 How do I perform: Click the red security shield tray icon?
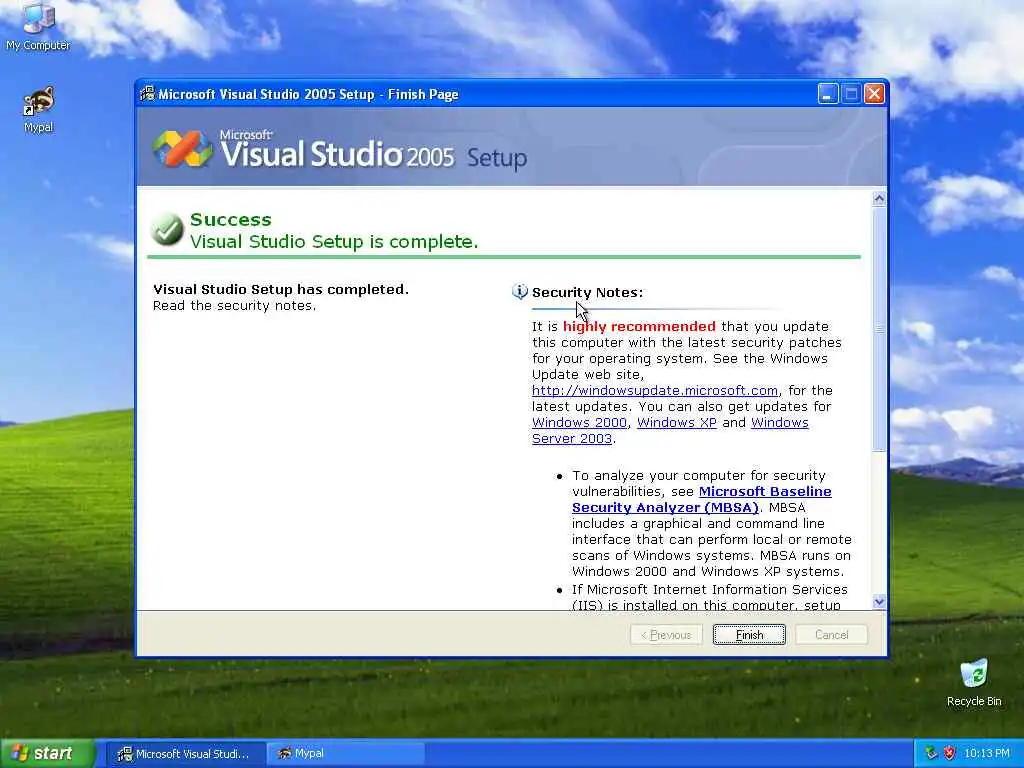[x=950, y=753]
